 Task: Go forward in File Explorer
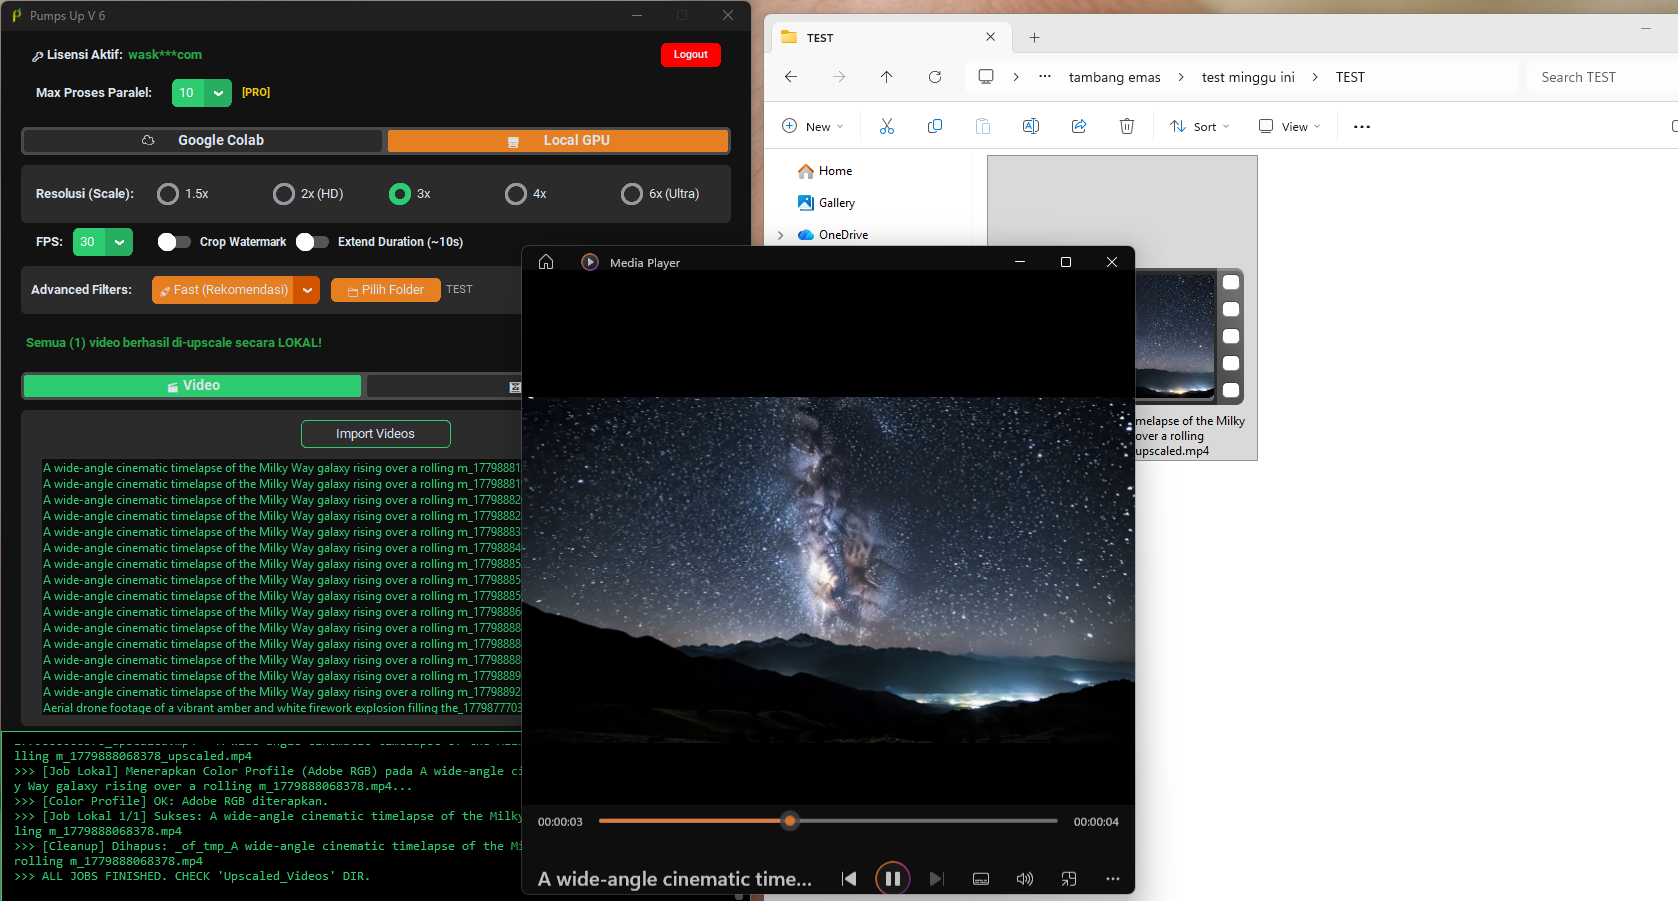coord(839,77)
